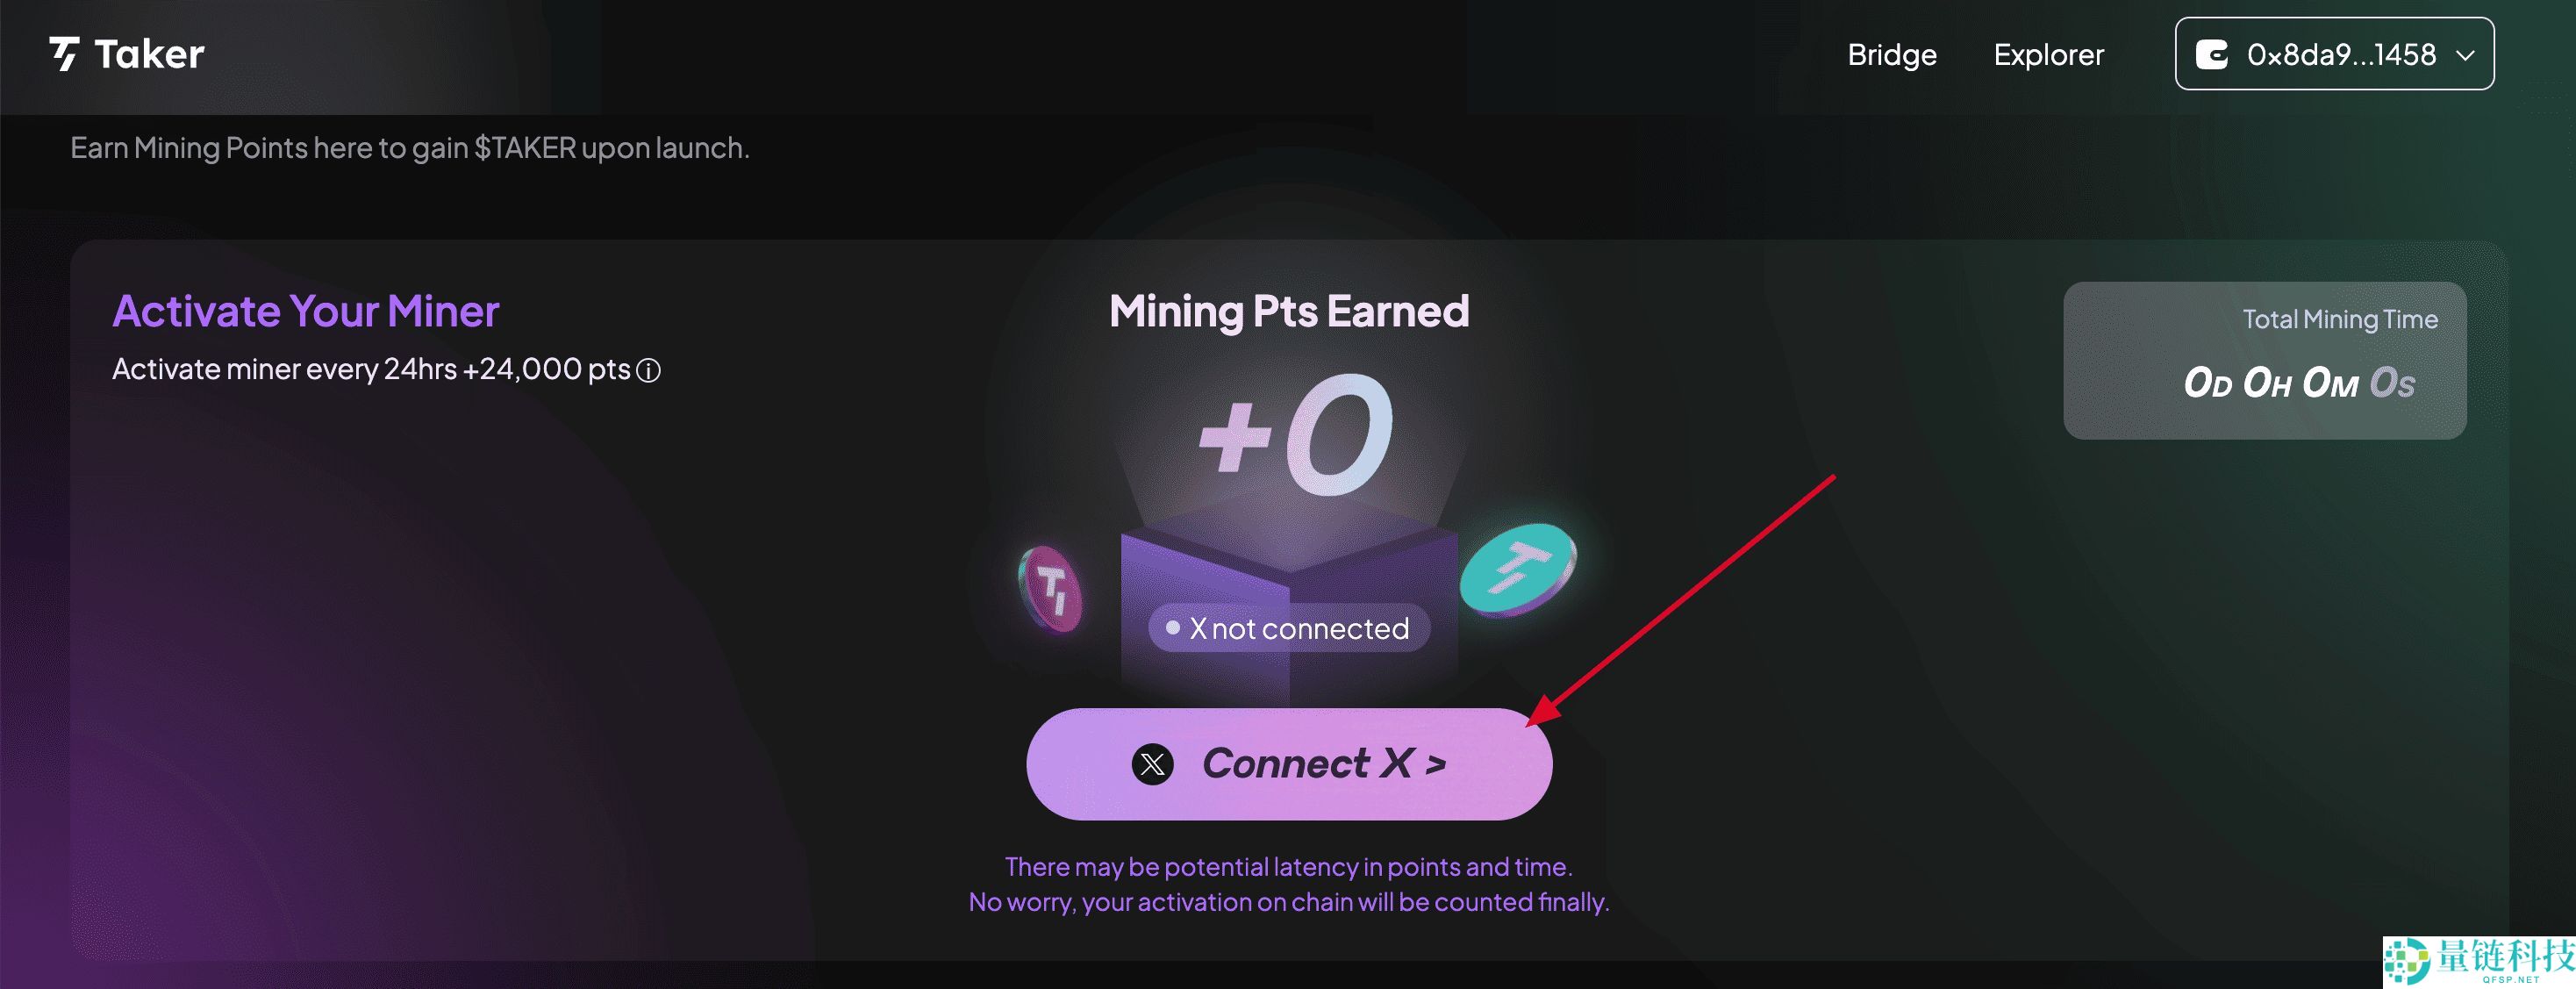Open wallet menu for address 0x8da9...1458
2576x989 pixels.
(2334, 54)
